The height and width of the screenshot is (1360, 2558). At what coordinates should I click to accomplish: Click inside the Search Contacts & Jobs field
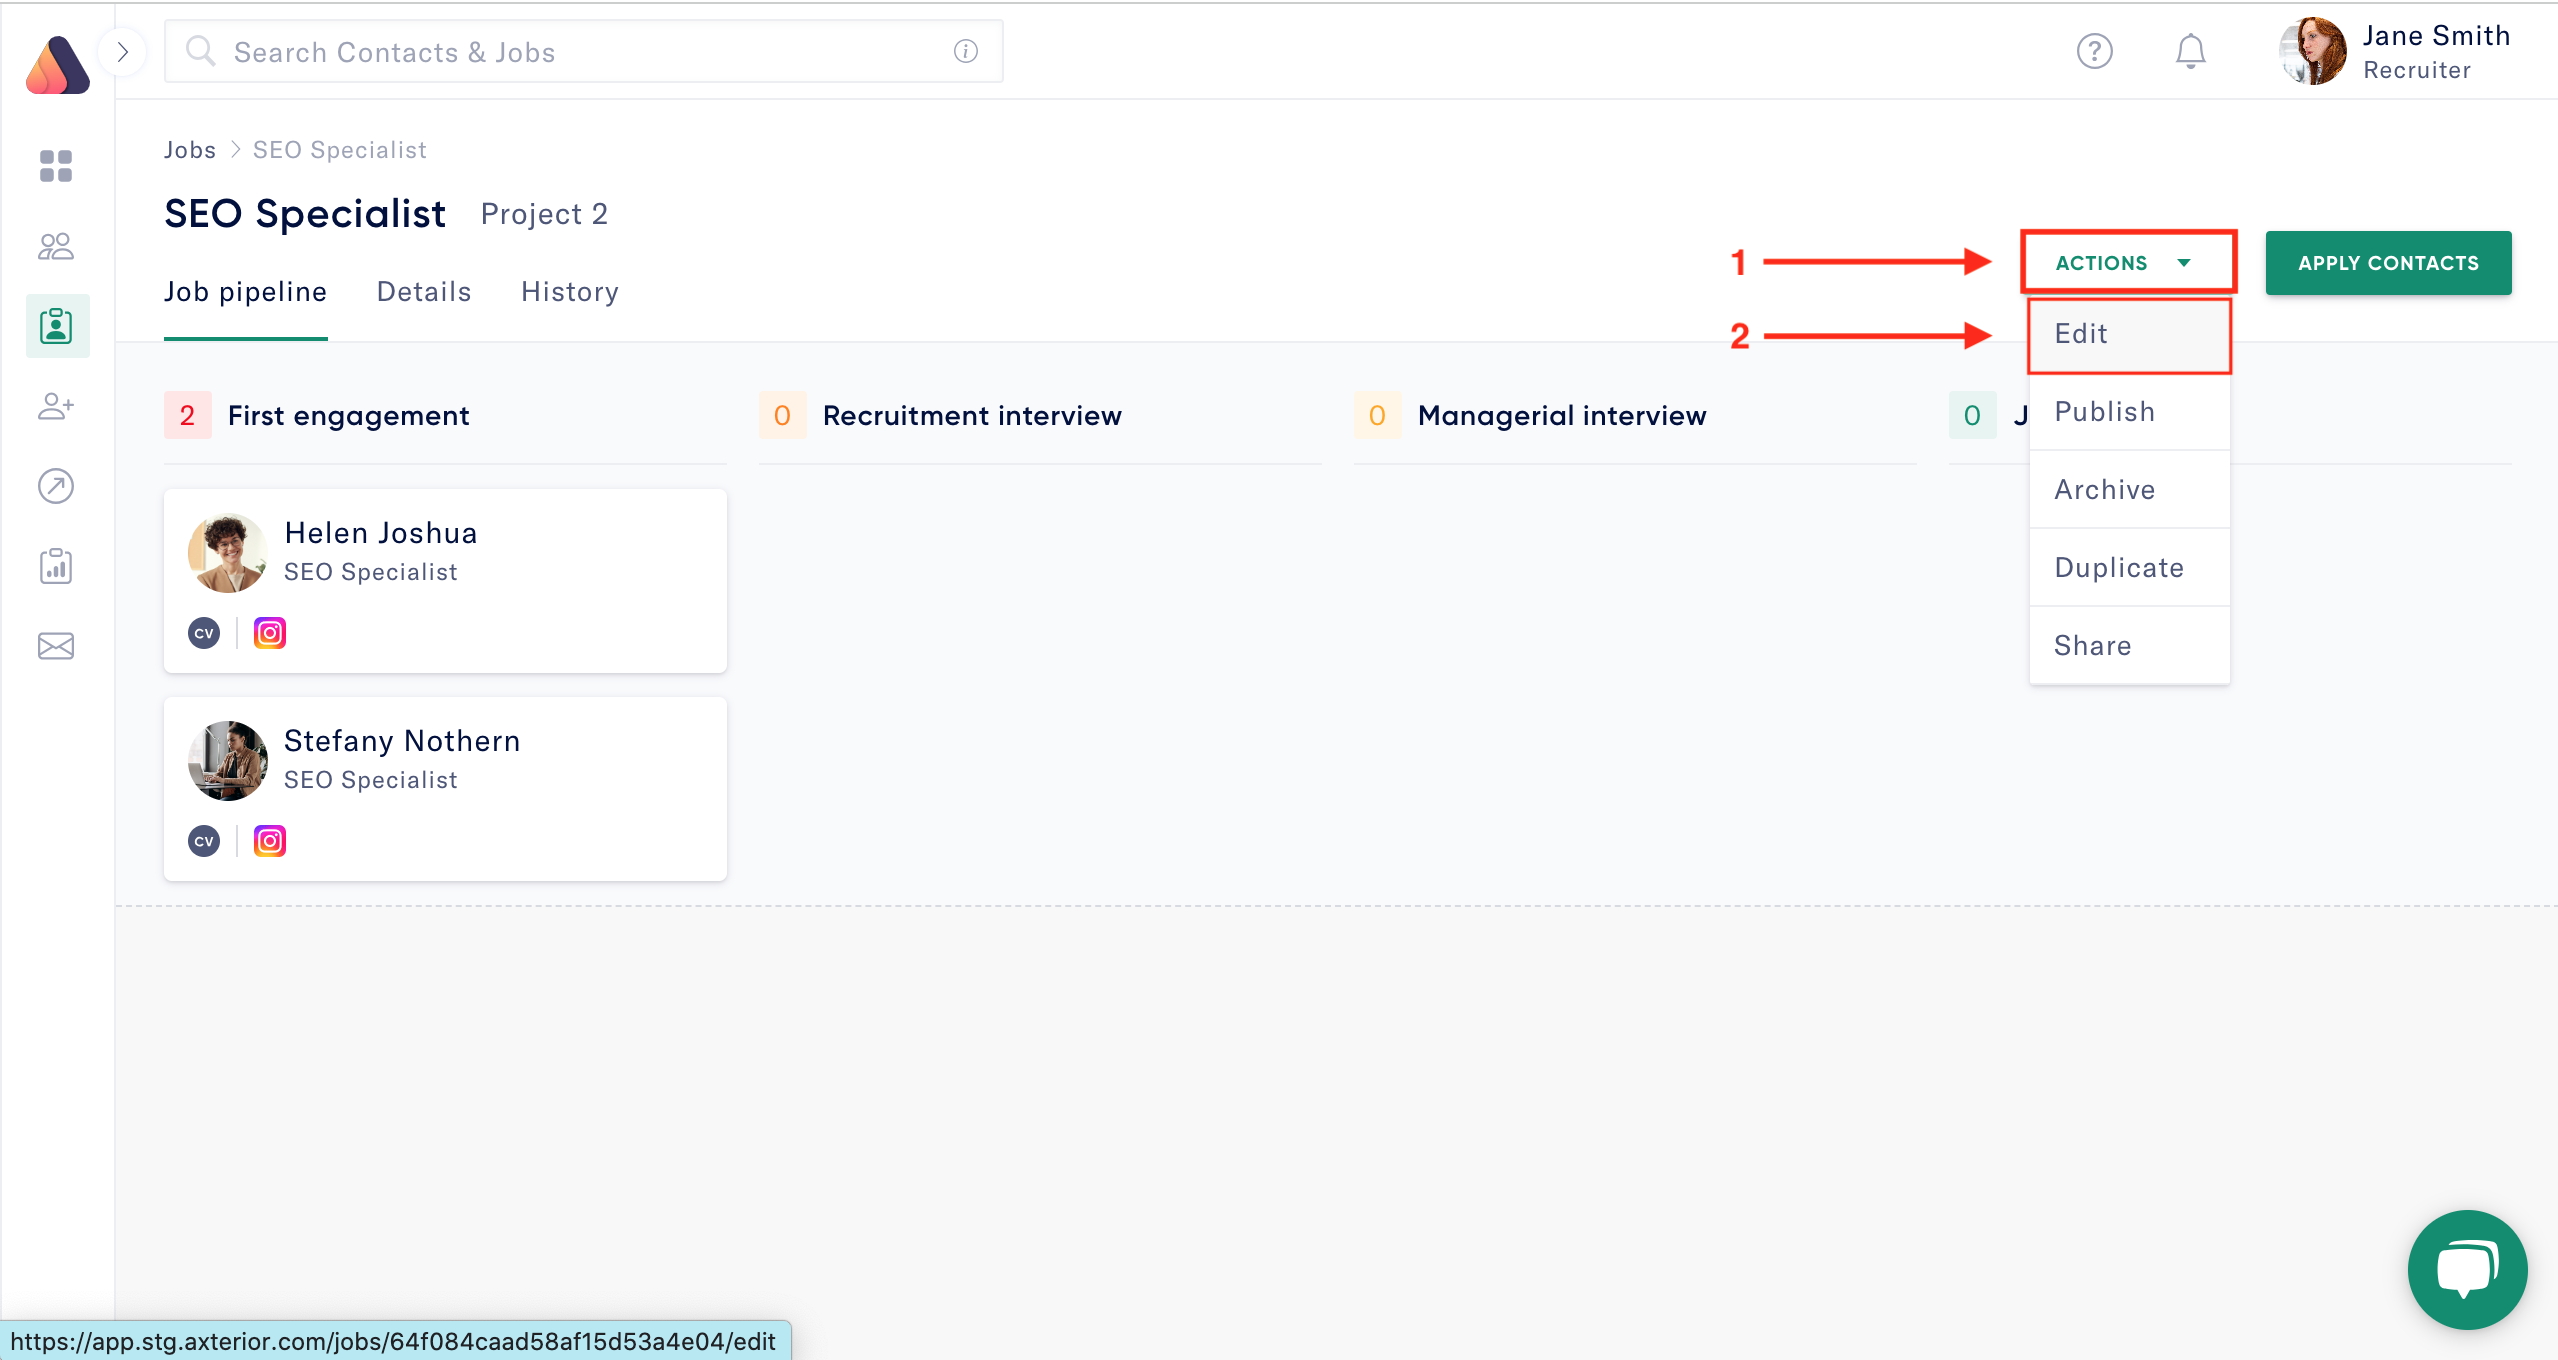(x=580, y=51)
